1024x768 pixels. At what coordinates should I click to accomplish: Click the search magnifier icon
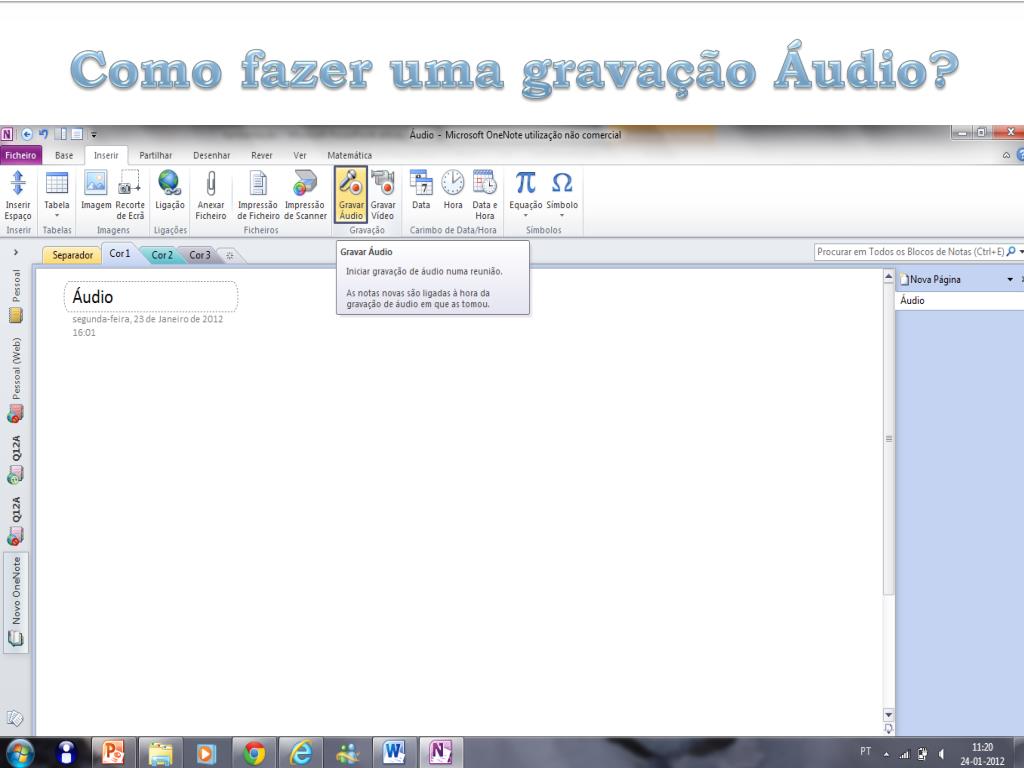tap(1011, 251)
